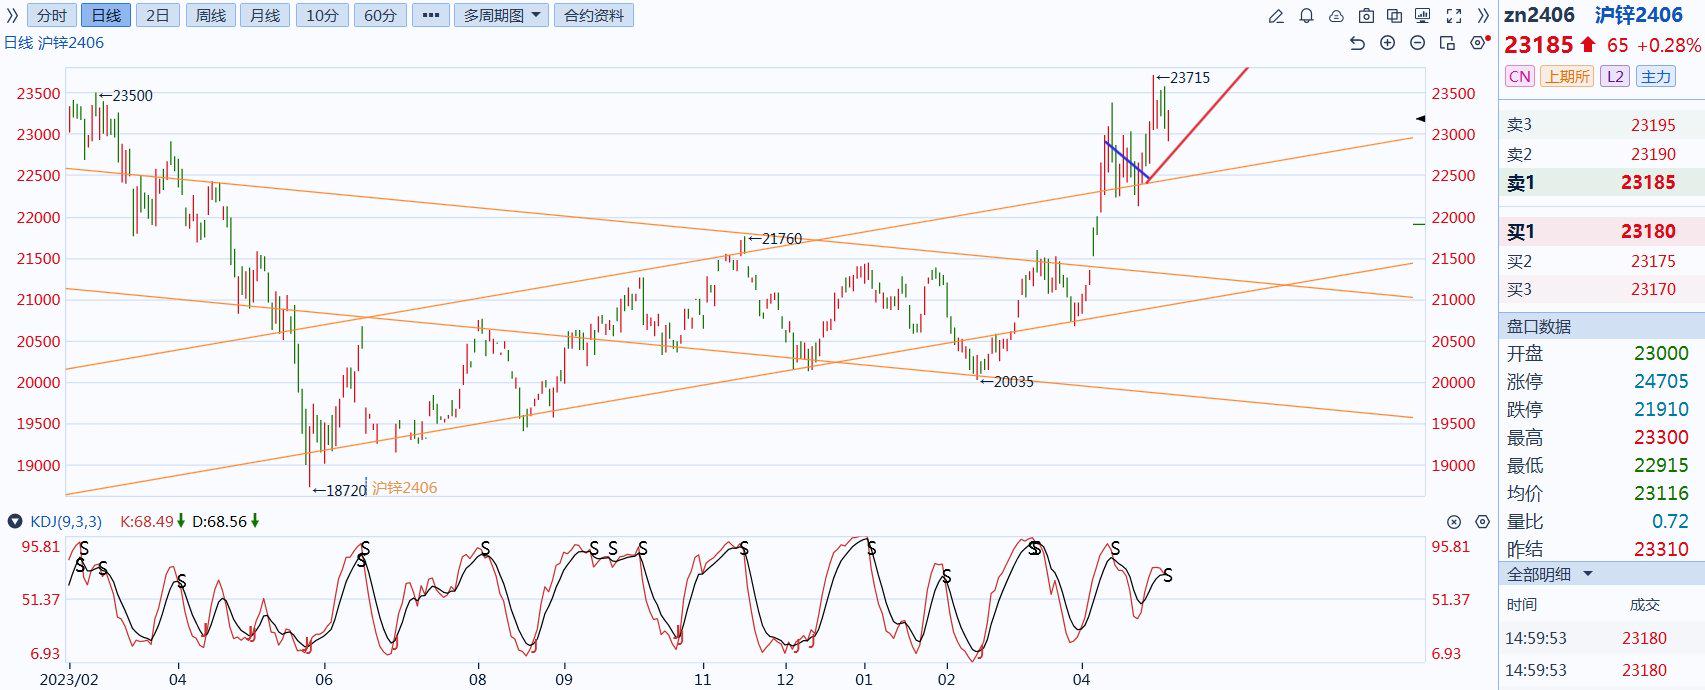Click the bell alert icon

pyautogui.click(x=1306, y=16)
